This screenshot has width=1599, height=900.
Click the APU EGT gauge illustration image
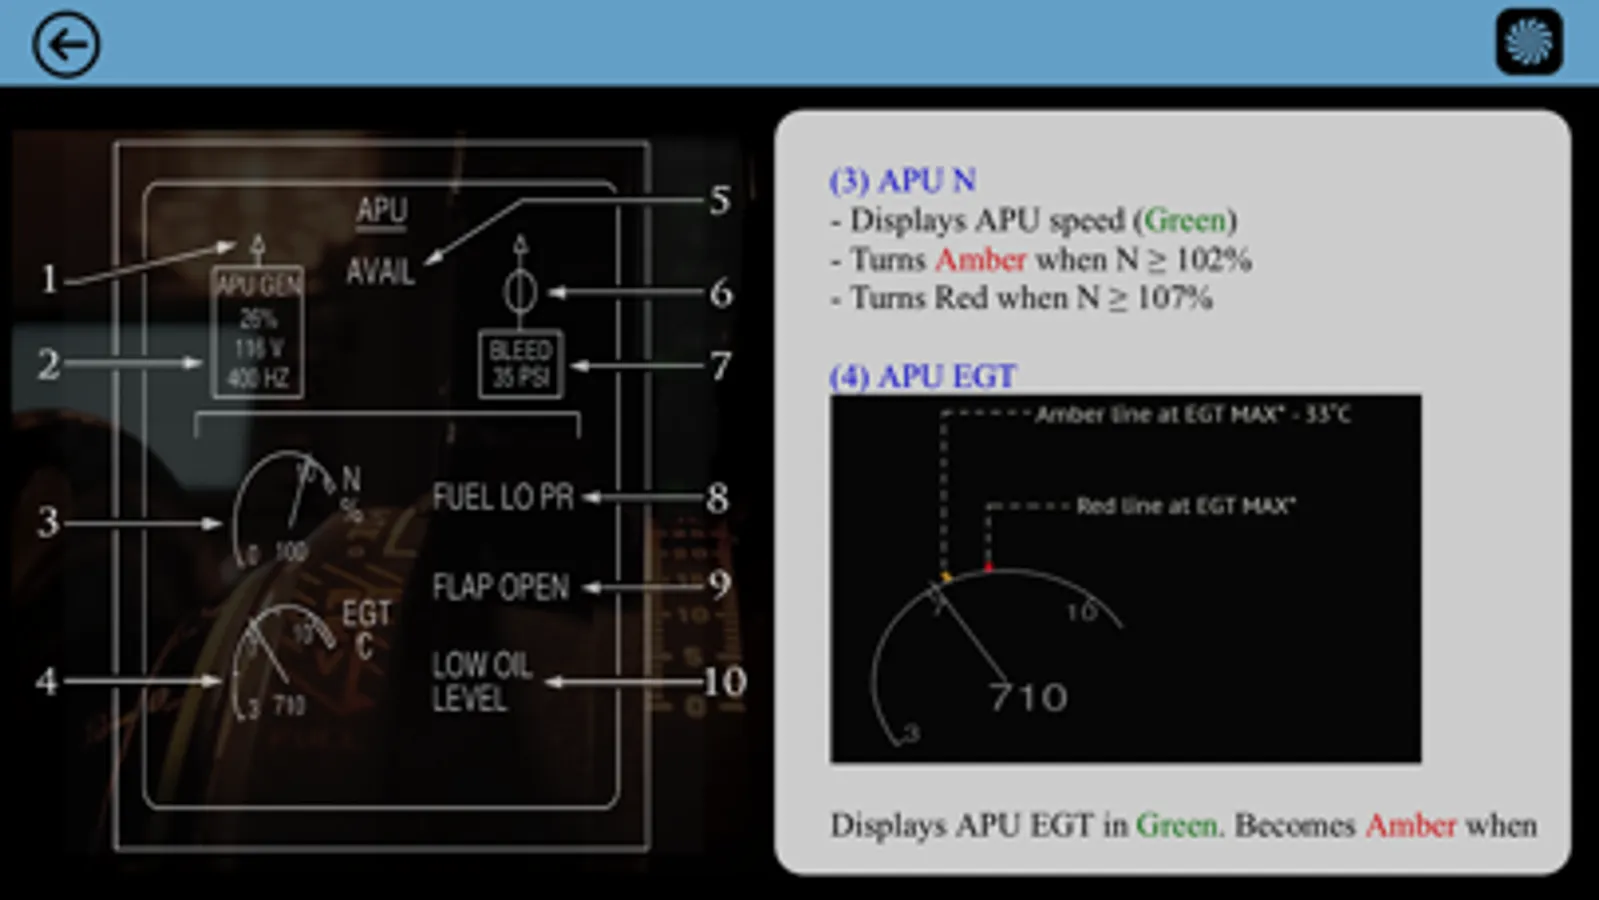[x=1125, y=579]
